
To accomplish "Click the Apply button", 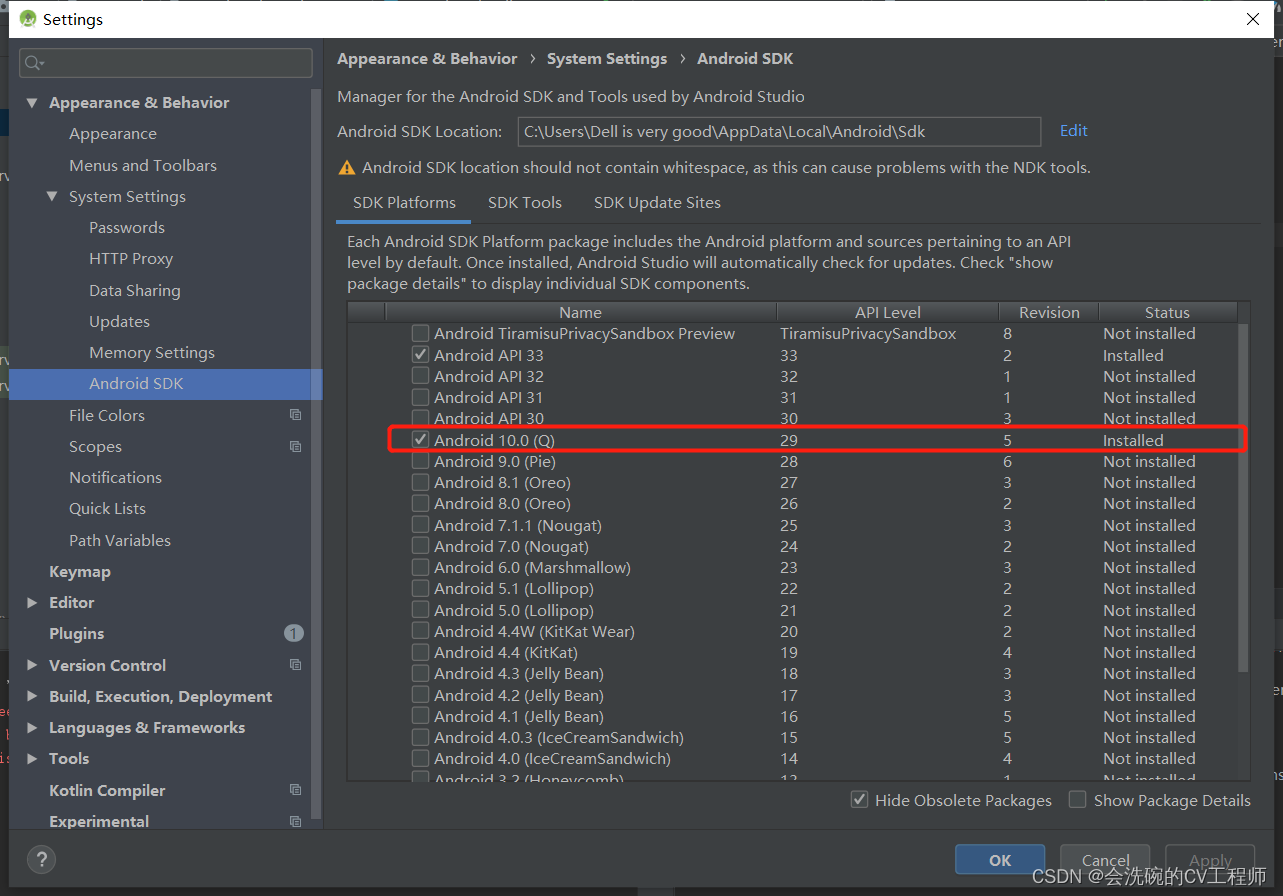I will [x=1210, y=860].
